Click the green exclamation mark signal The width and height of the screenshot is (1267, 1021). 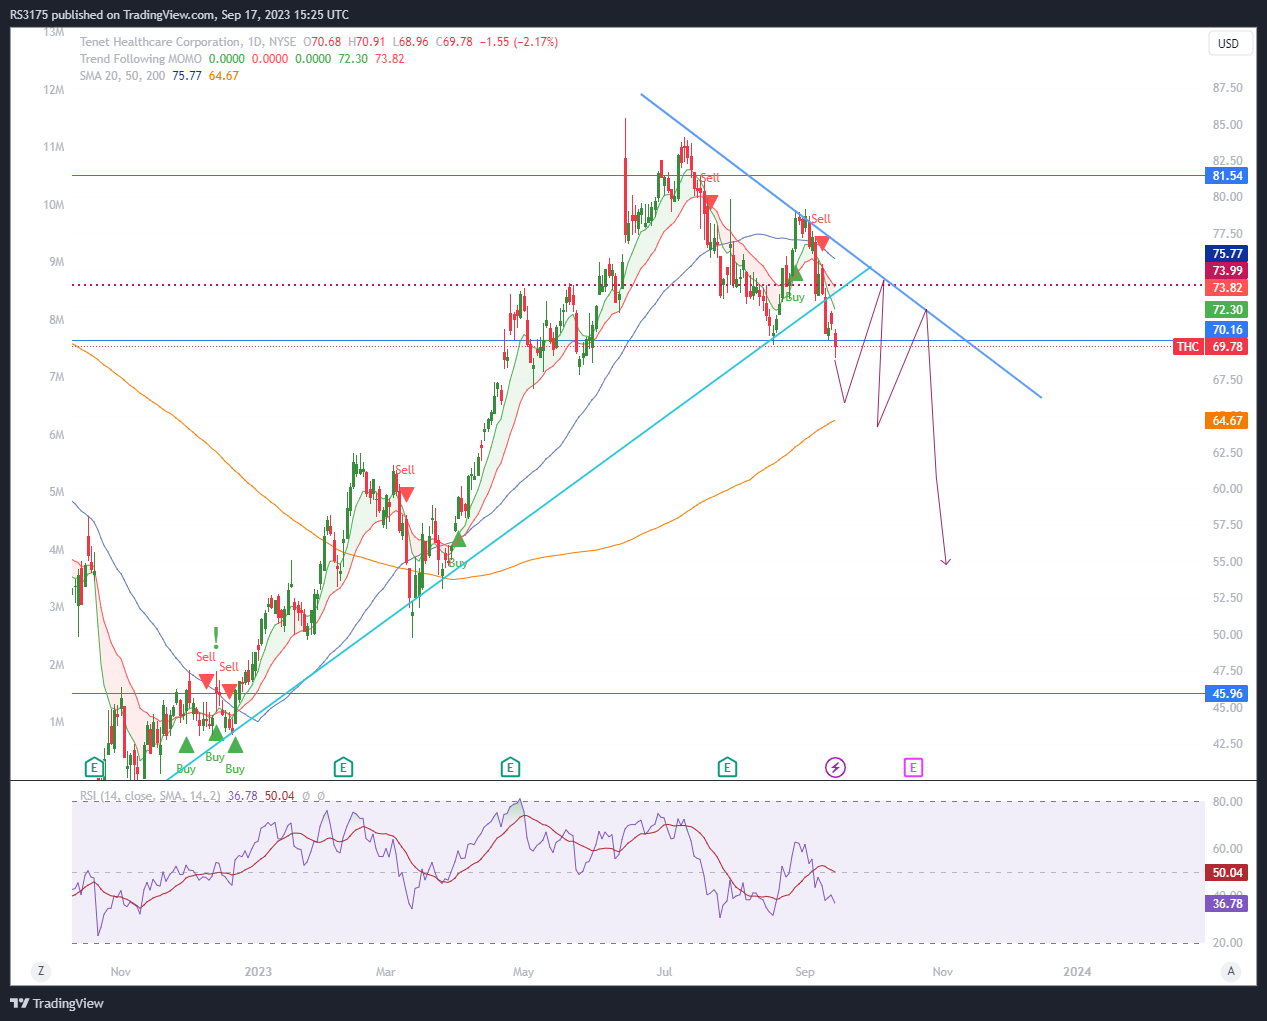click(x=216, y=637)
